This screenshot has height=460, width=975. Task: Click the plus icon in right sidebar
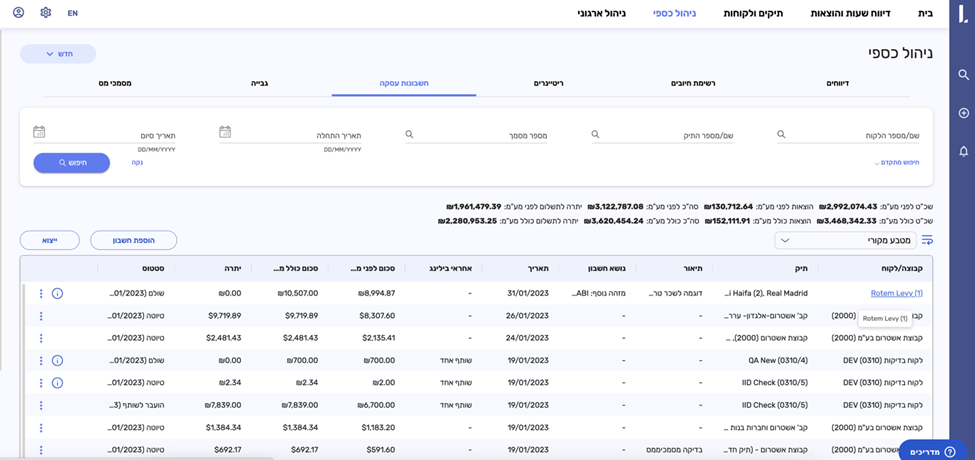point(963,113)
